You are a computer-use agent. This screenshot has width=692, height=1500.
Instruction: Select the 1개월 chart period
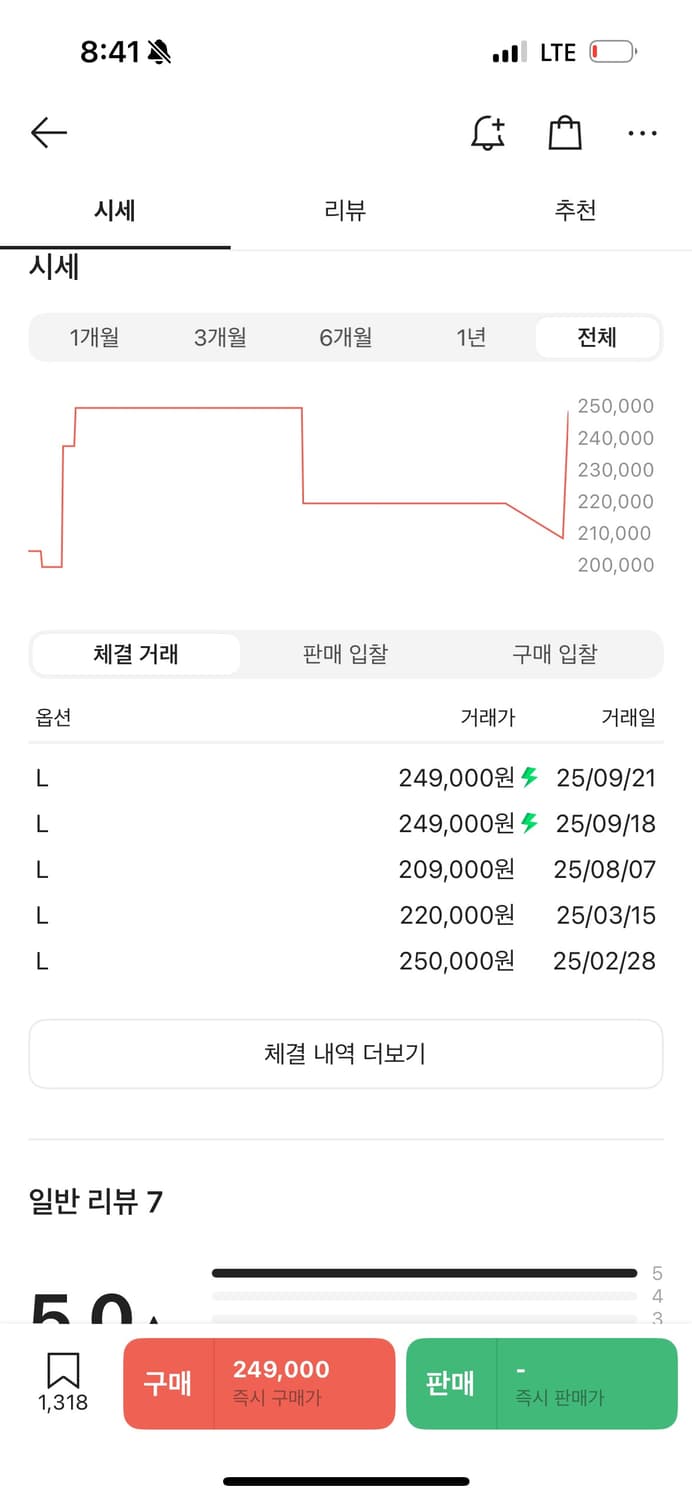pyautogui.click(x=94, y=338)
